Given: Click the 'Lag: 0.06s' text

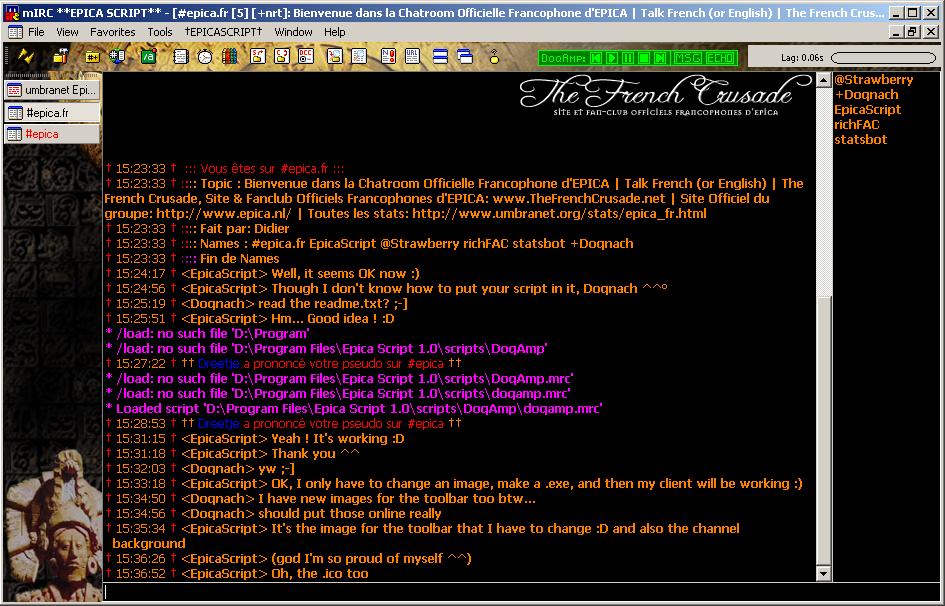Looking at the screenshot, I should click(802, 58).
